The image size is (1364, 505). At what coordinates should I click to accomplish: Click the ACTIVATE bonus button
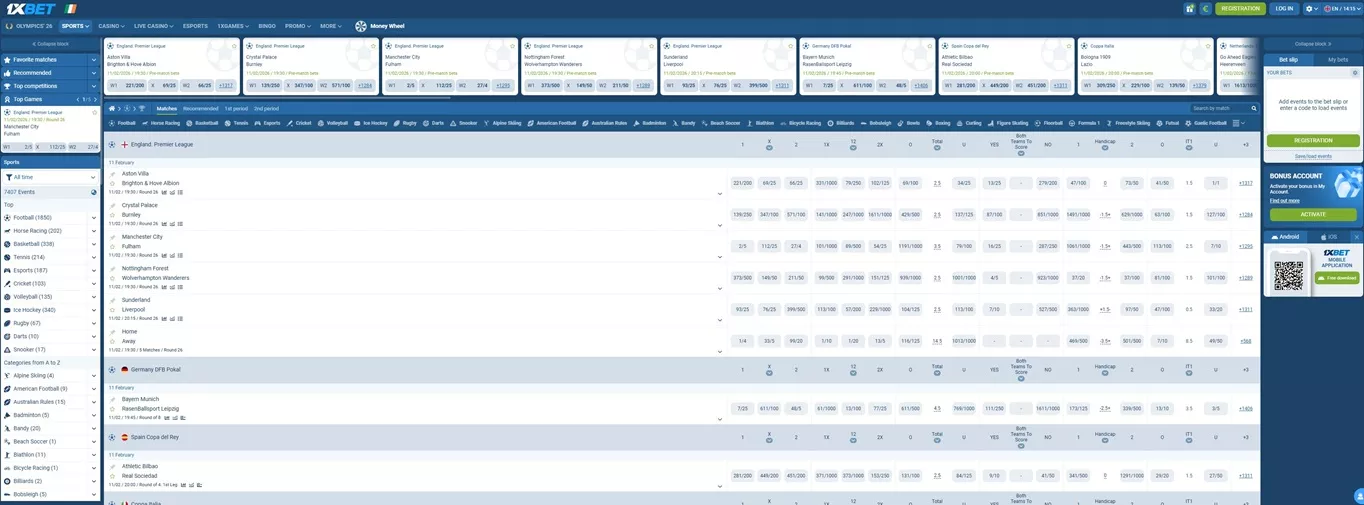pos(1313,214)
